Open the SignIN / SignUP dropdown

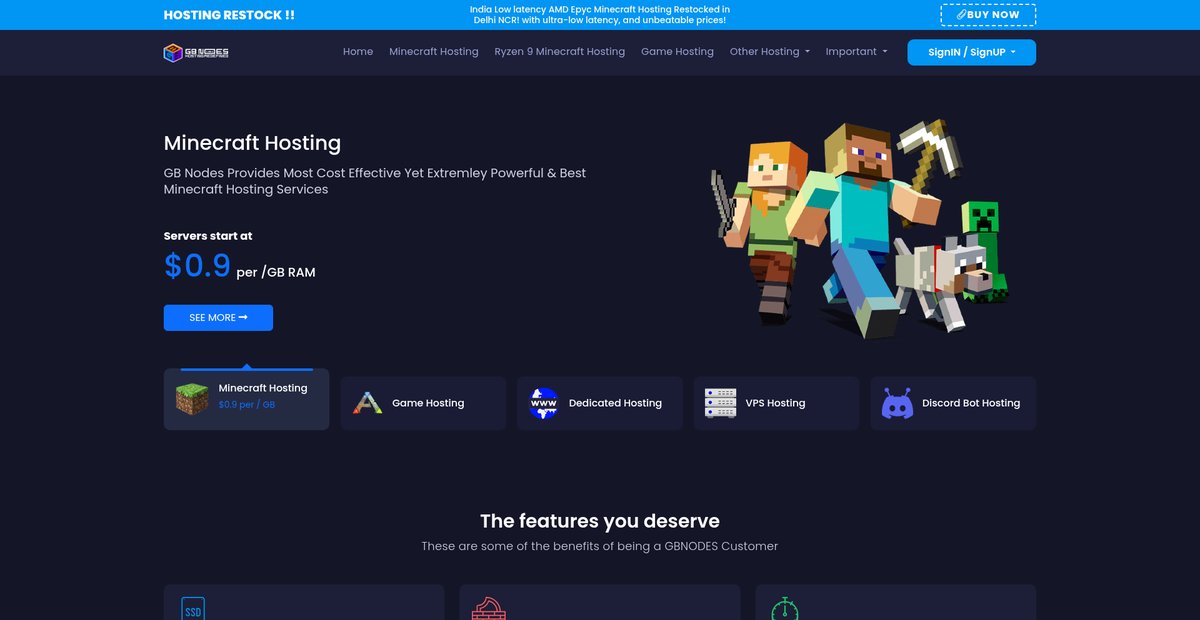pyautogui.click(x=972, y=52)
